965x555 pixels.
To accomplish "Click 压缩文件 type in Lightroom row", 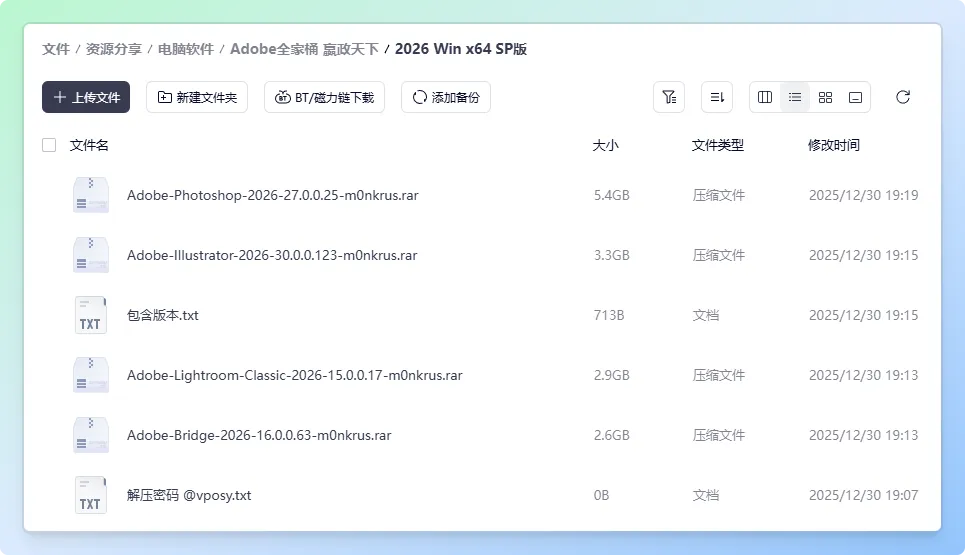I will 719,375.
